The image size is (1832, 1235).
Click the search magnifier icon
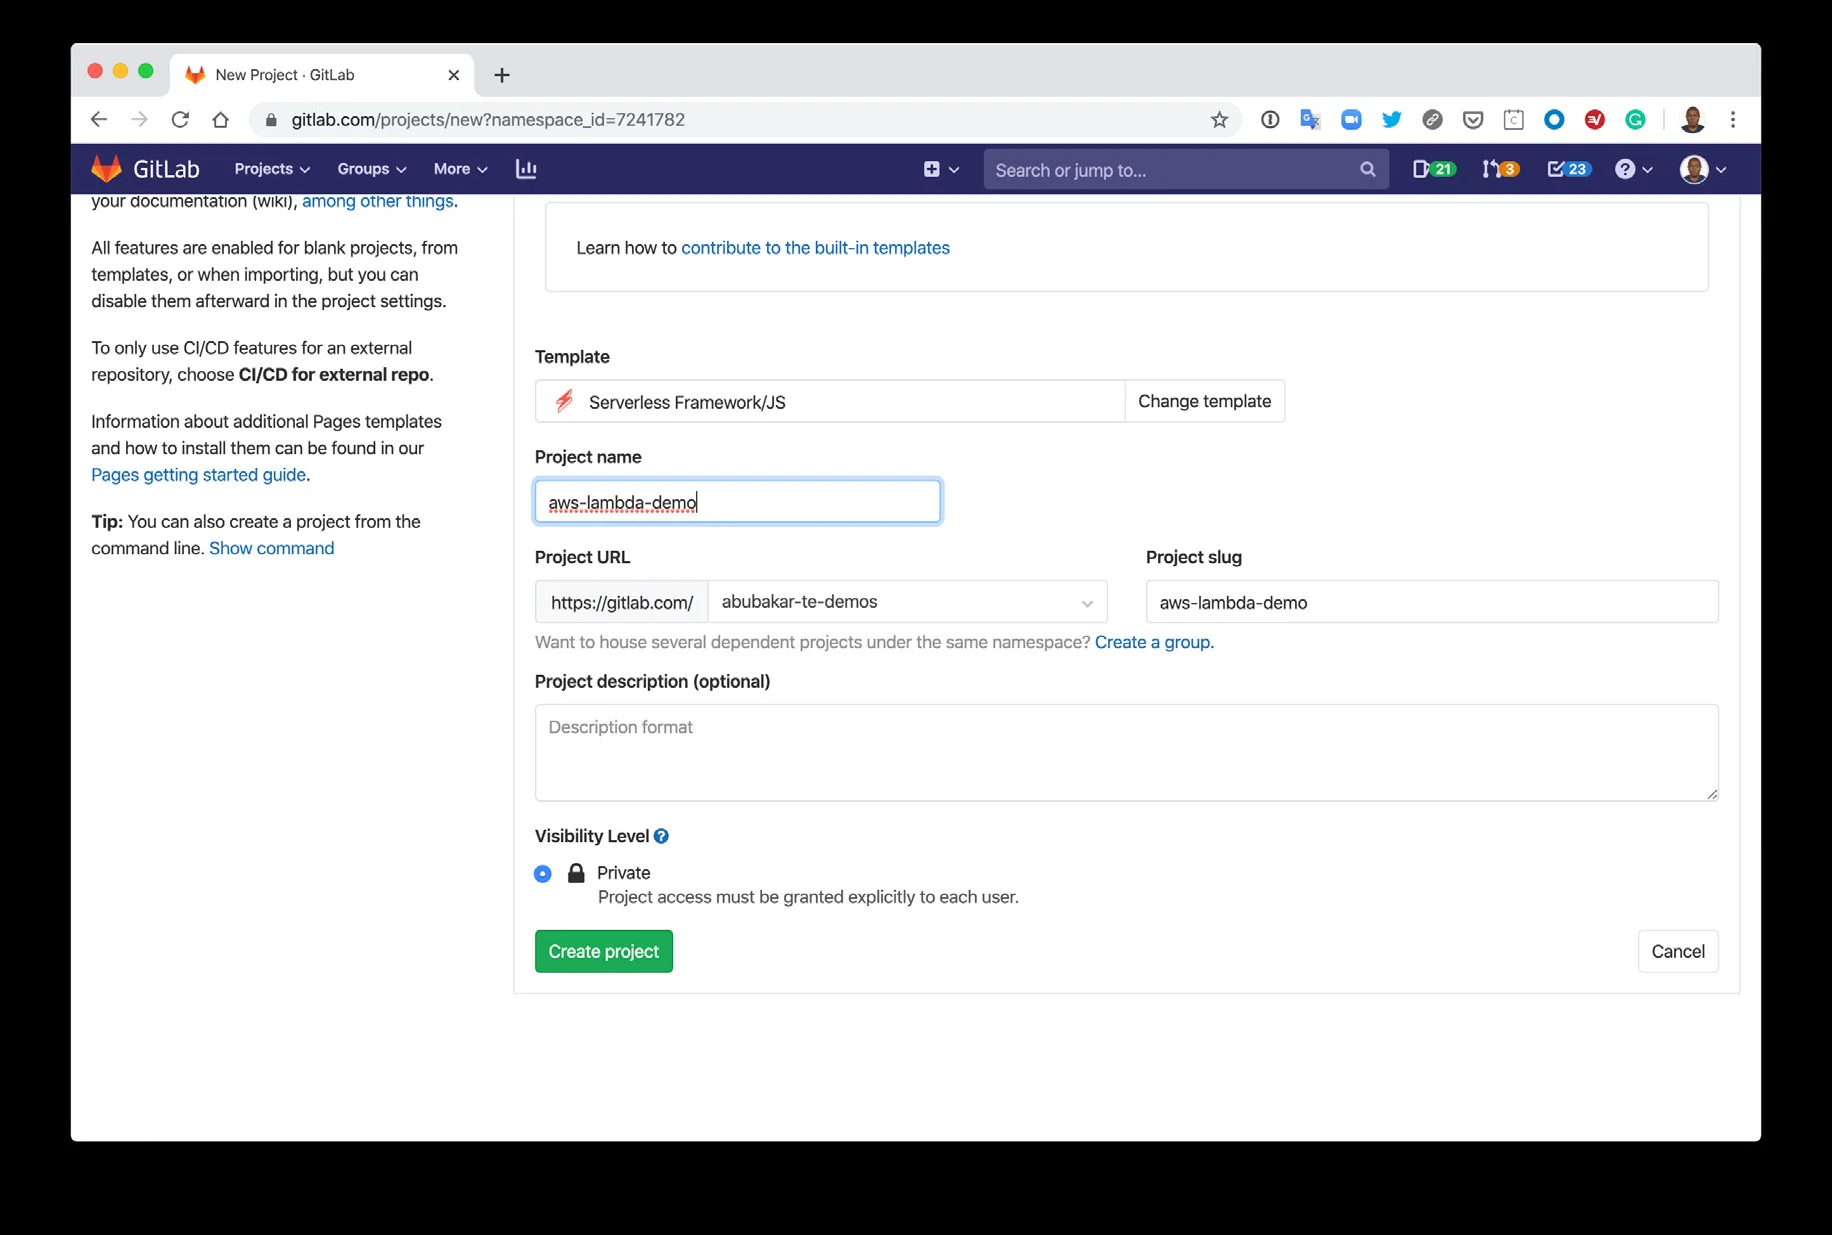click(x=1367, y=169)
